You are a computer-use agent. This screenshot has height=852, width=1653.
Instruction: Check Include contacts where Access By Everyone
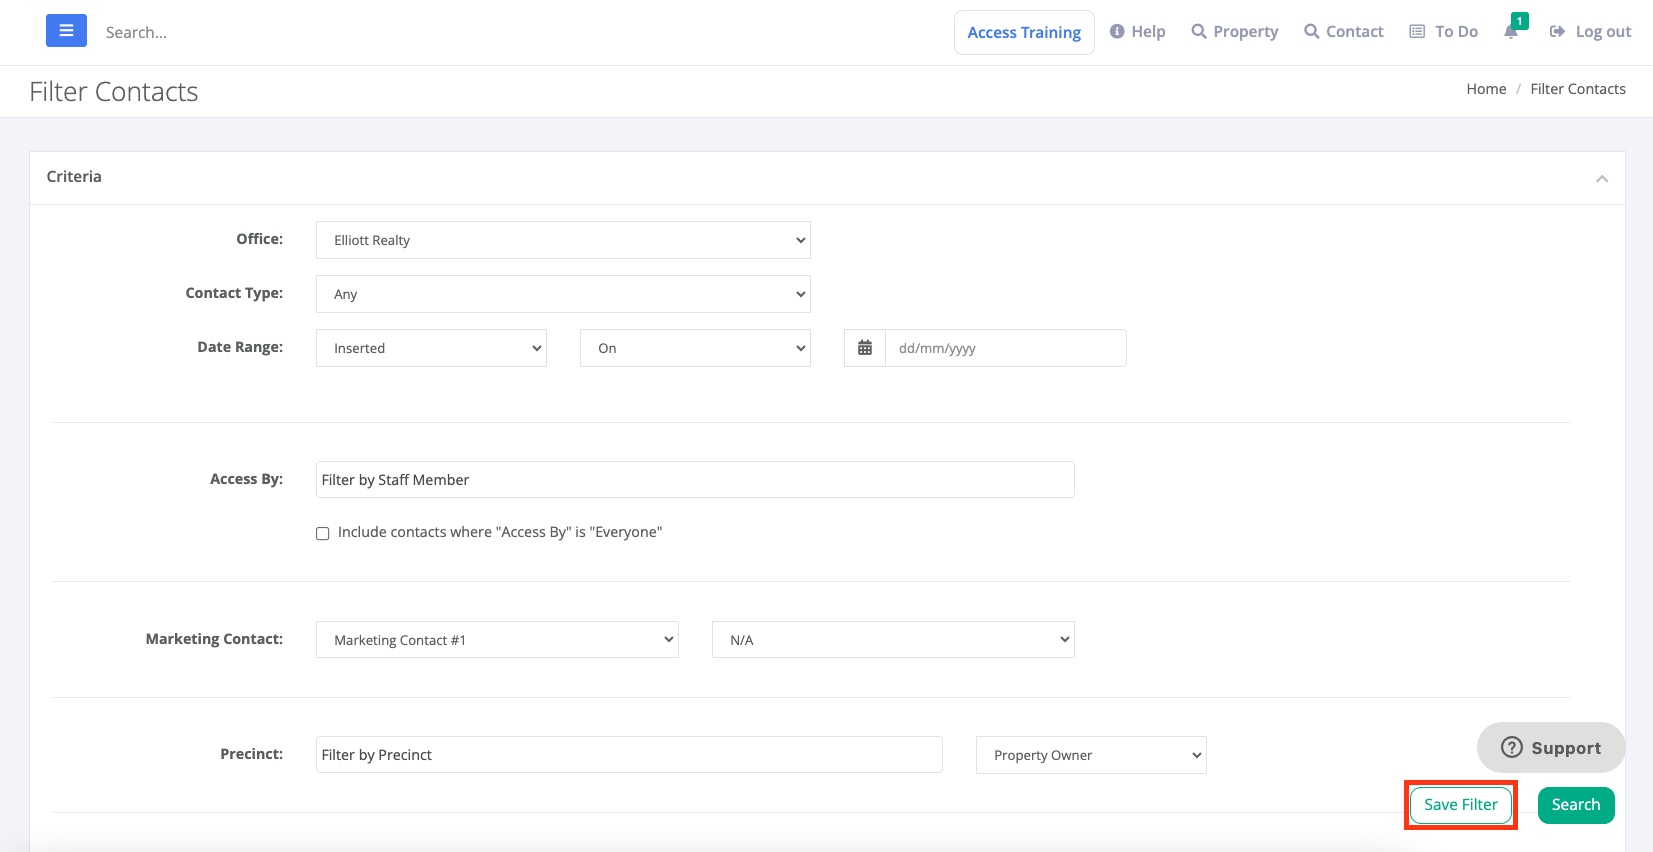323,533
